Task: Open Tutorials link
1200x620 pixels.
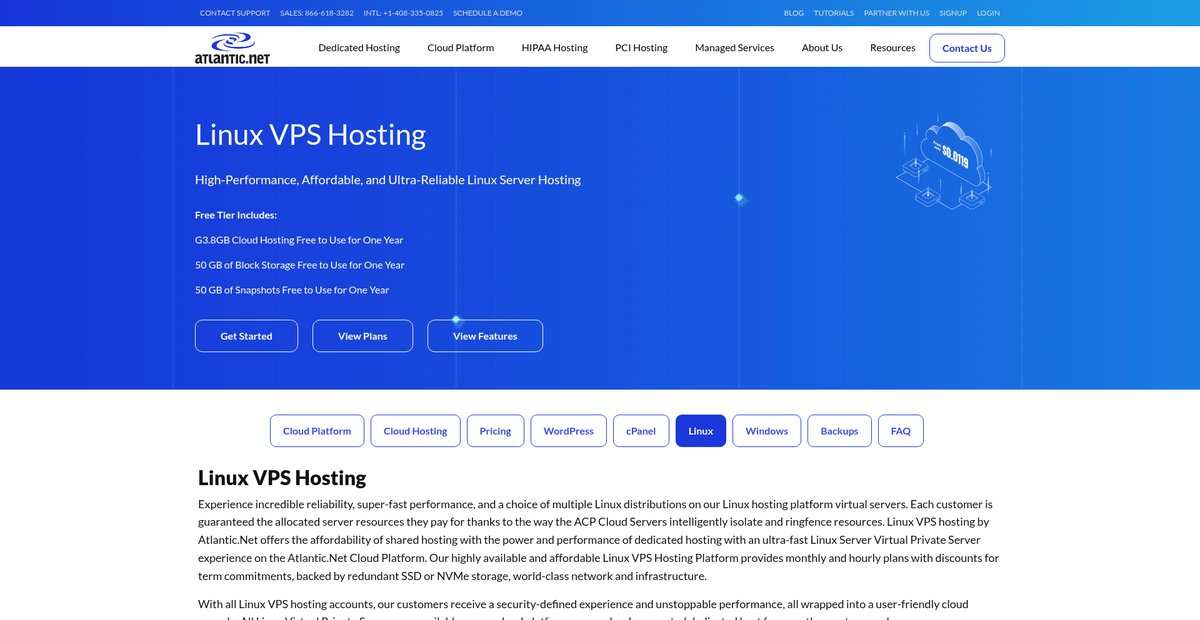Action: click(x=834, y=13)
